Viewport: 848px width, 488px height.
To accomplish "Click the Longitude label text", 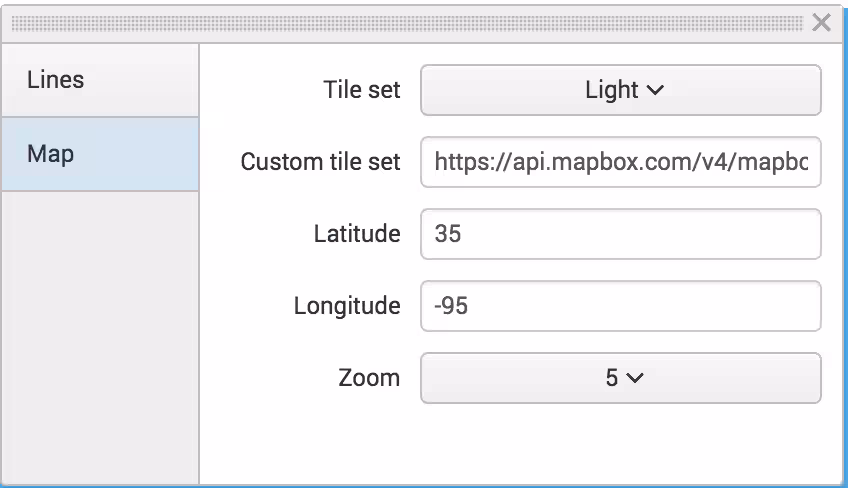I will [347, 306].
